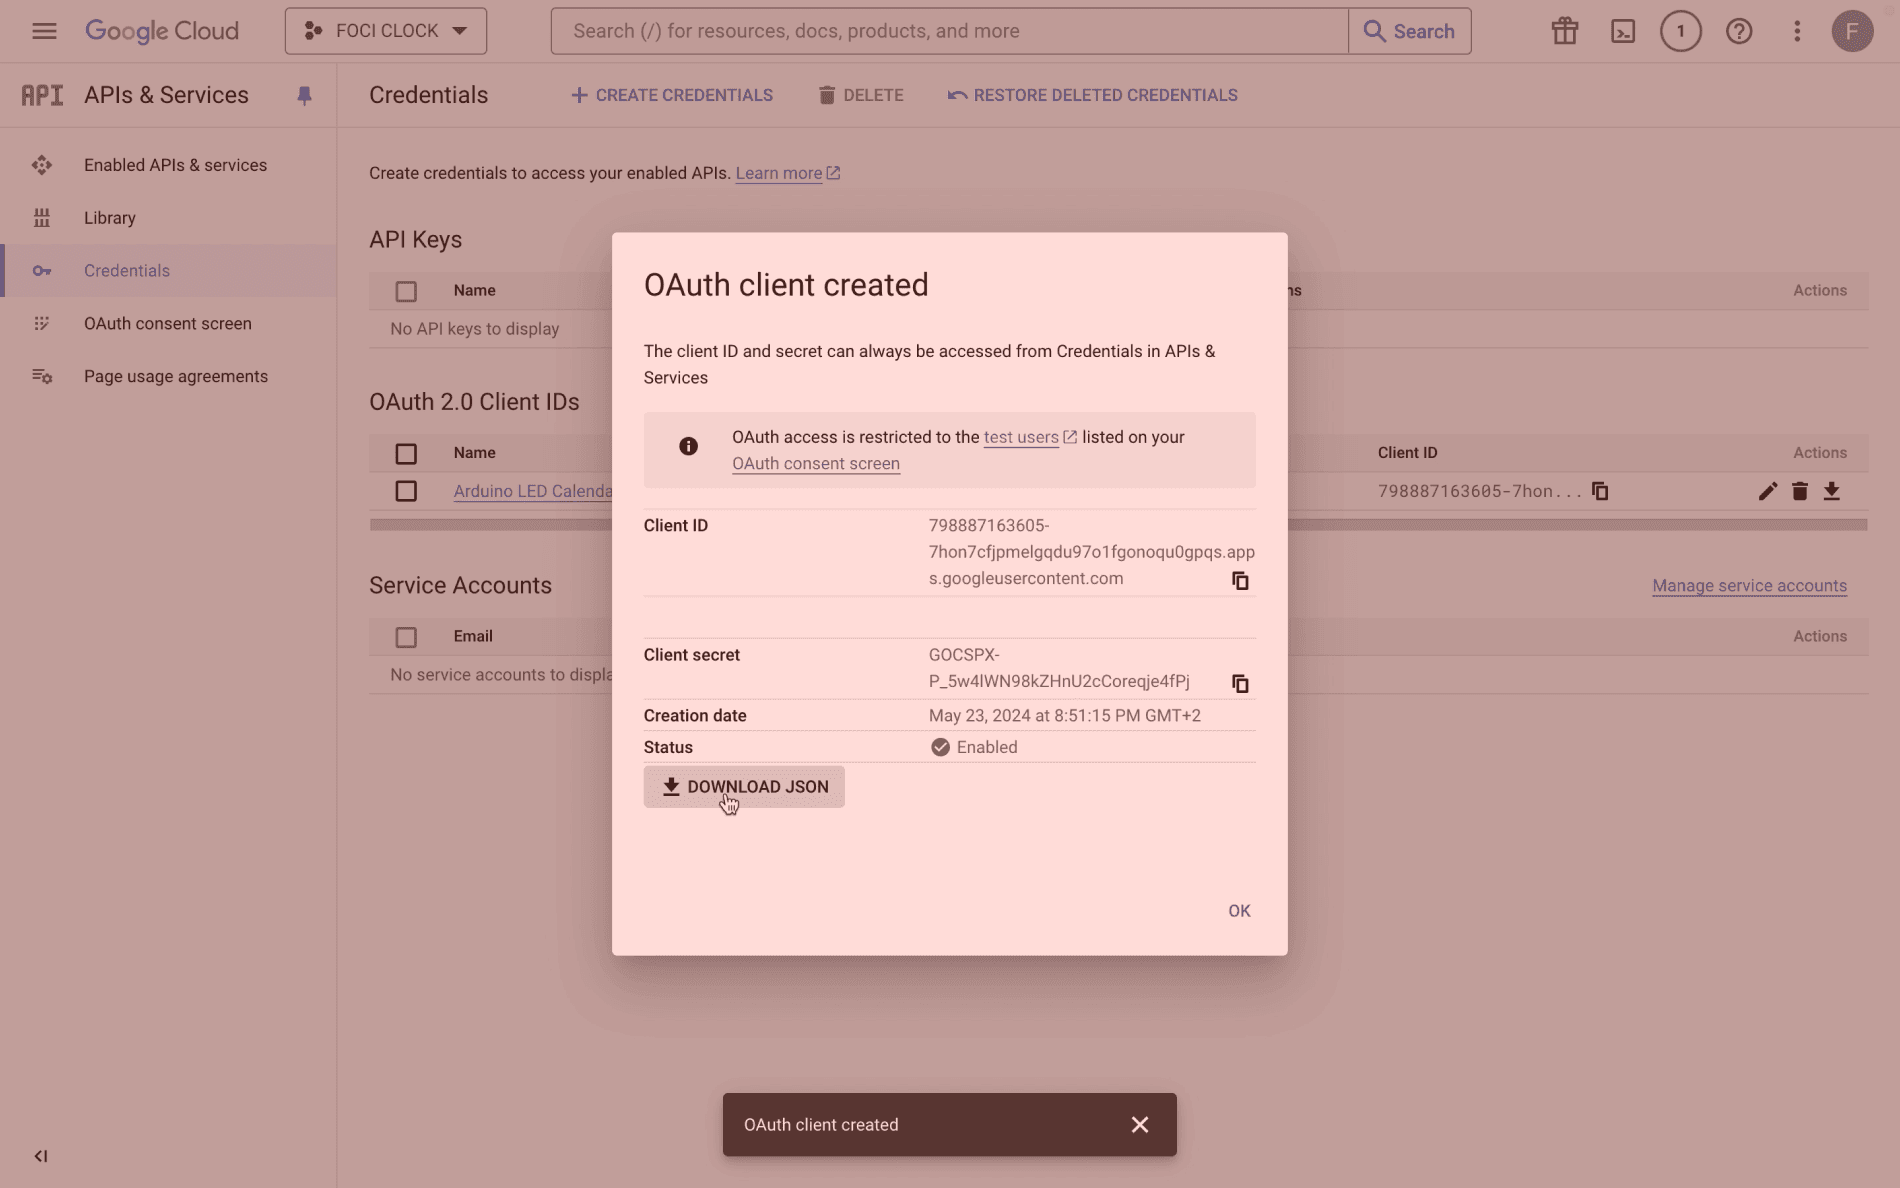The height and width of the screenshot is (1188, 1900).
Task: Open OAuth consent screen in sidebar
Action: pyautogui.click(x=168, y=324)
